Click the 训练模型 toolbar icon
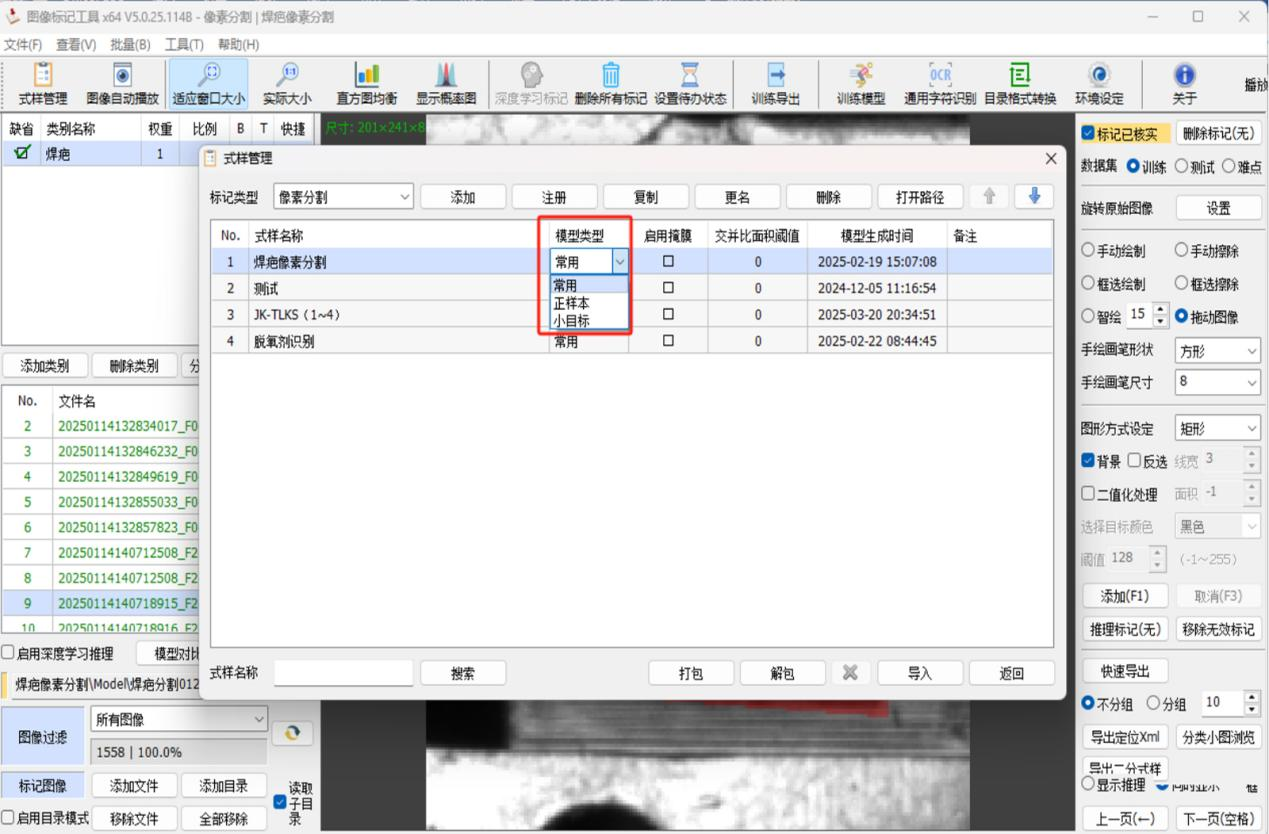Screen dimensions: 1269x834 860,84
